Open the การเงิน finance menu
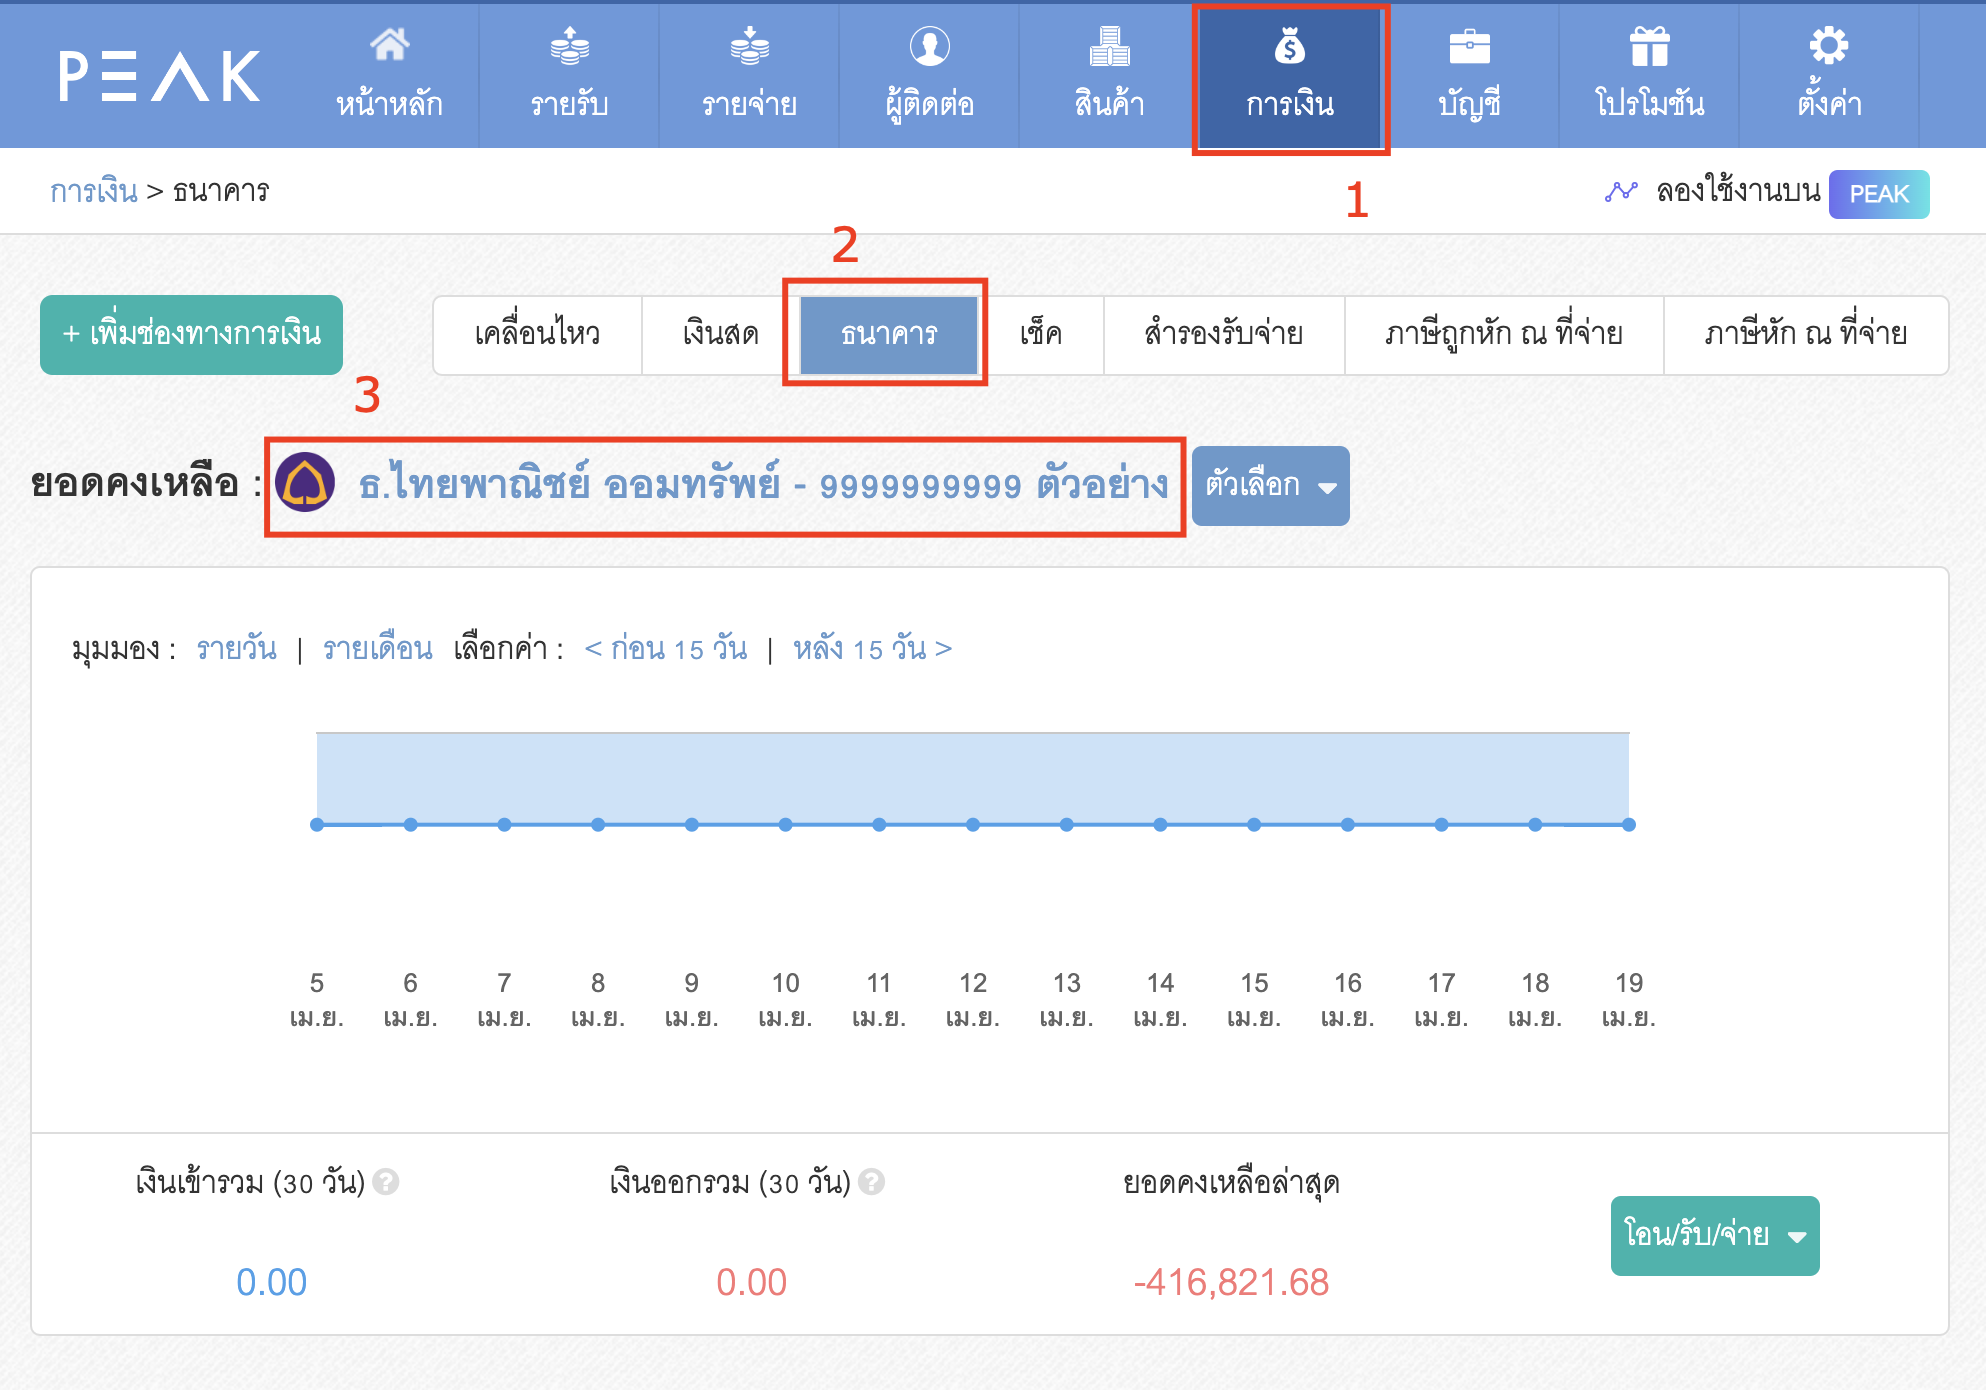 1290,78
